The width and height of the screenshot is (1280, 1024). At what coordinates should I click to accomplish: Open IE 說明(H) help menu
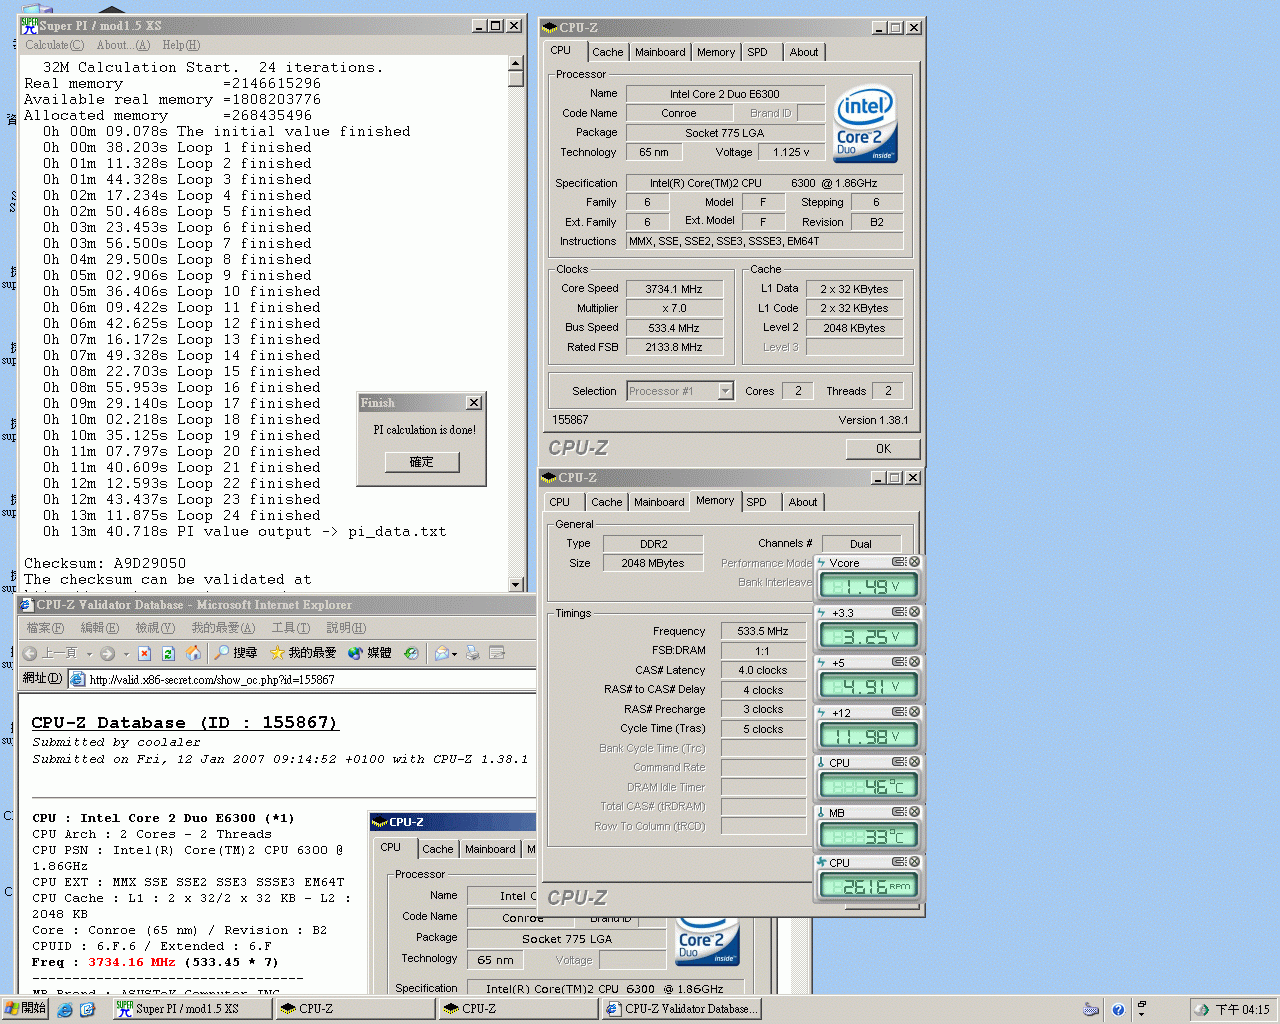[346, 628]
